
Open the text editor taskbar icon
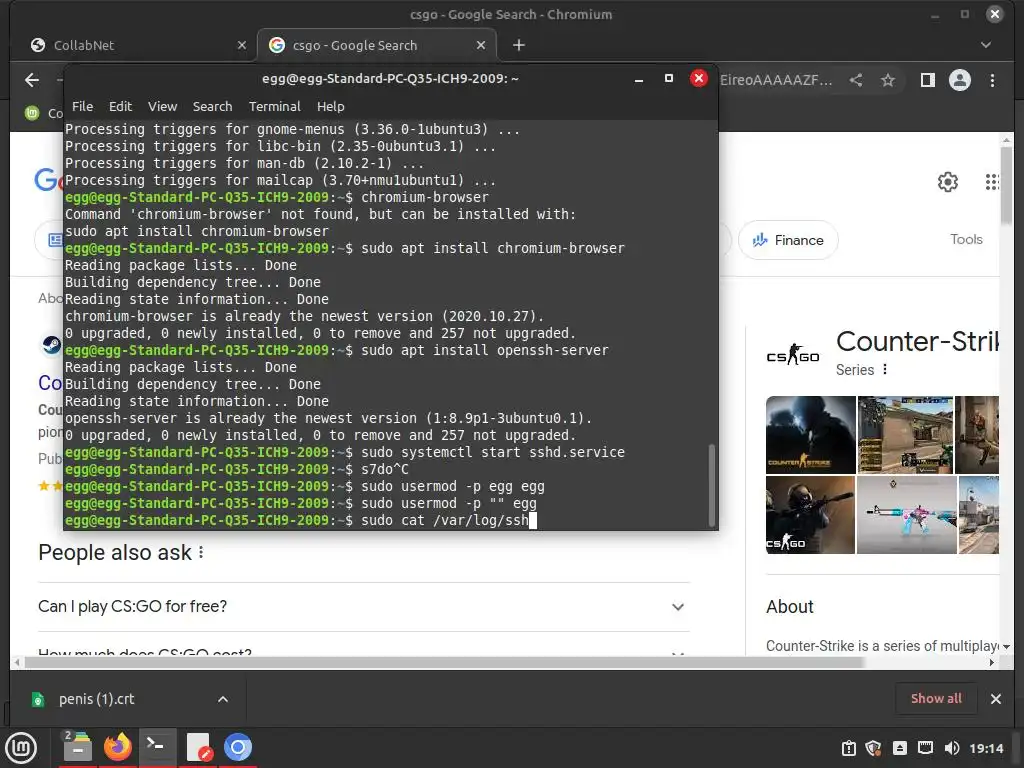pyautogui.click(x=198, y=747)
